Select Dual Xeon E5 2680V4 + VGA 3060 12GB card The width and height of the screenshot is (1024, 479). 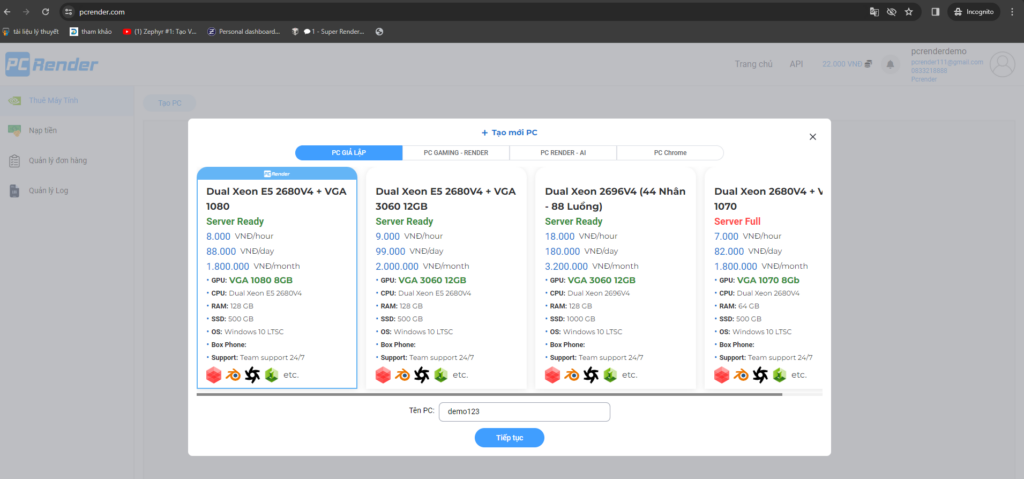click(x=446, y=278)
